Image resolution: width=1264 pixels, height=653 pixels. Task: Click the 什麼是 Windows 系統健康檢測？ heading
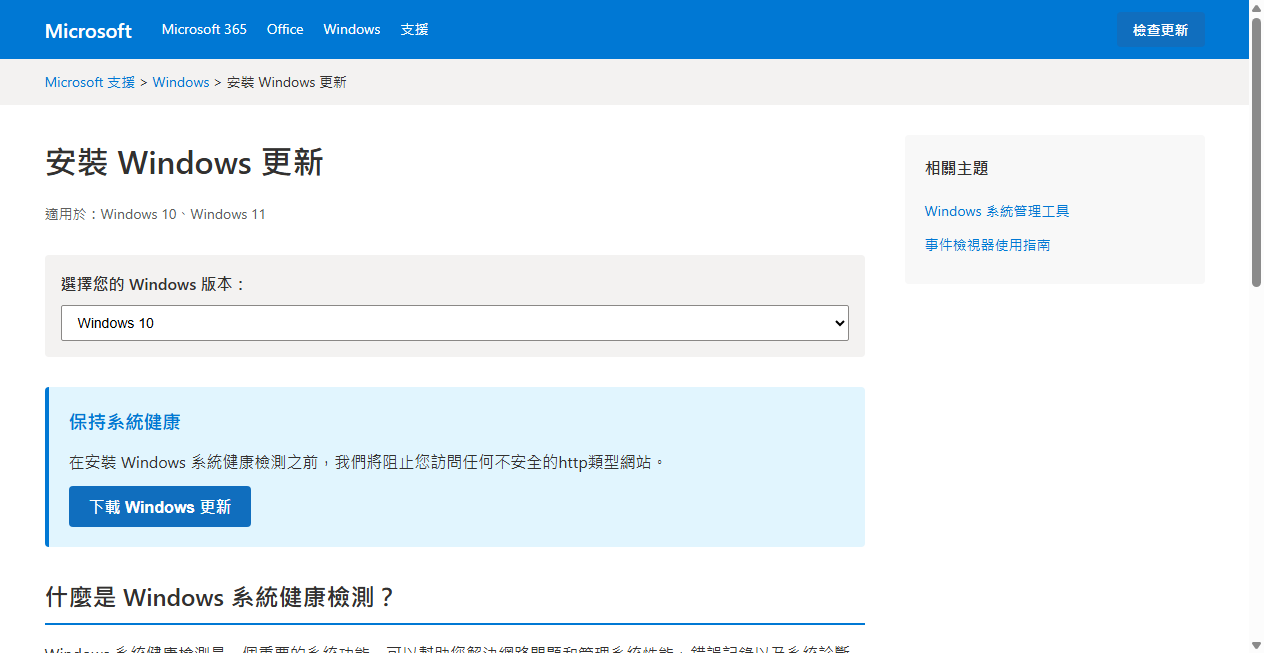click(221, 597)
